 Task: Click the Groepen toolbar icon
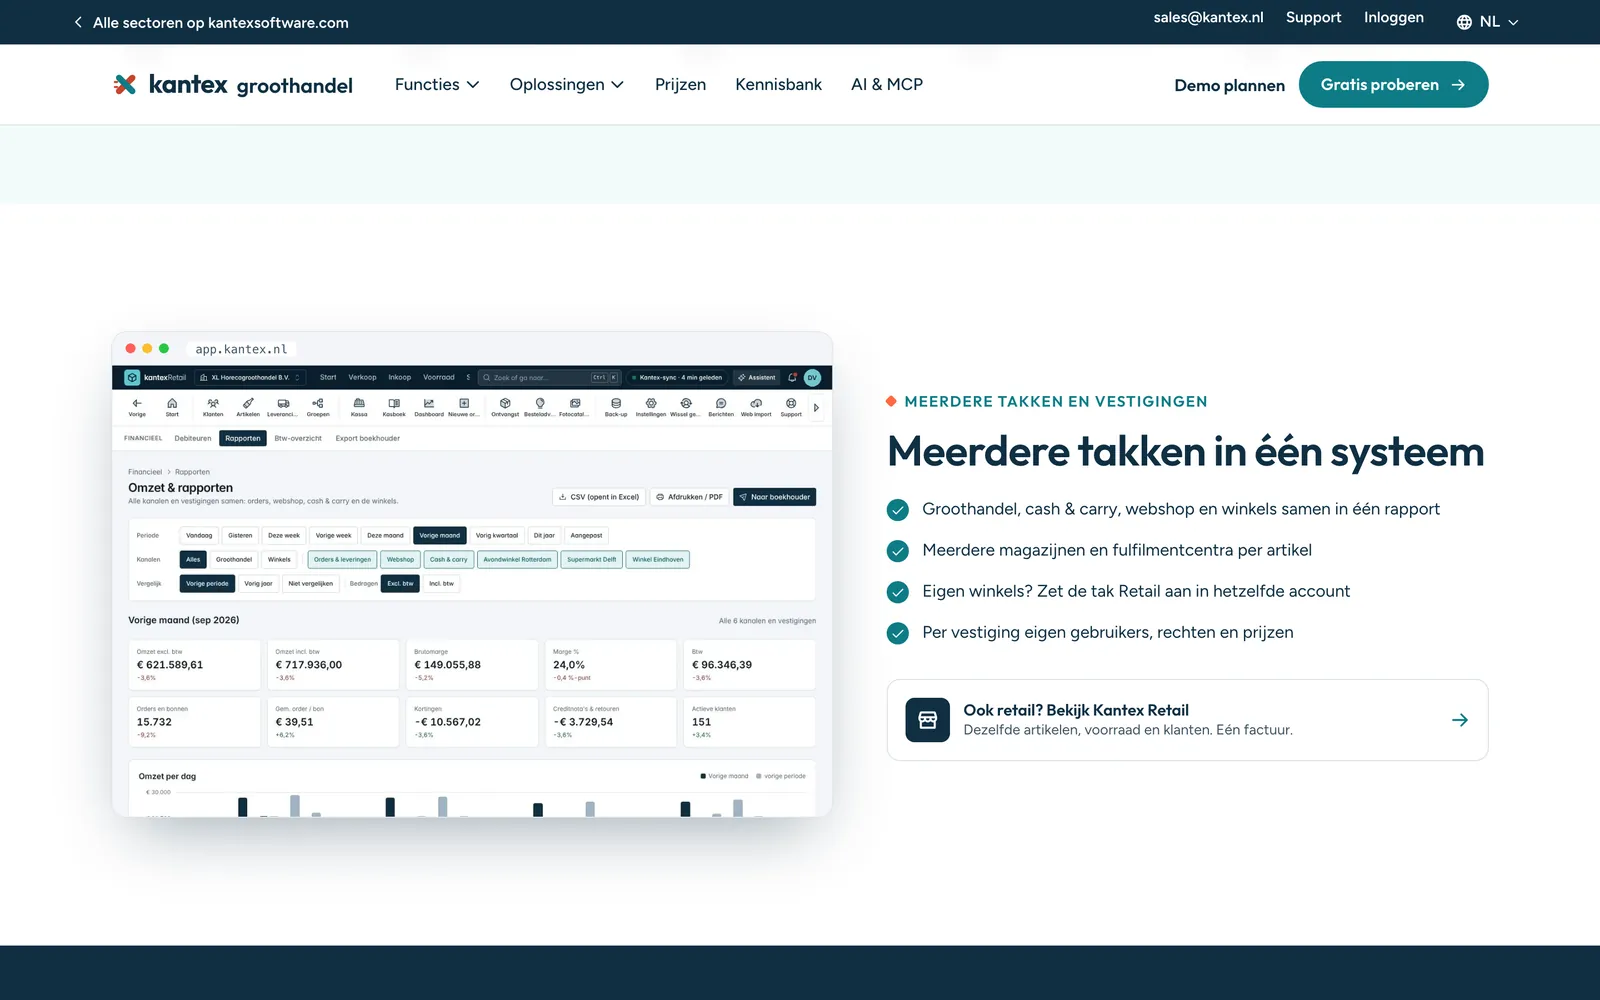click(x=318, y=407)
